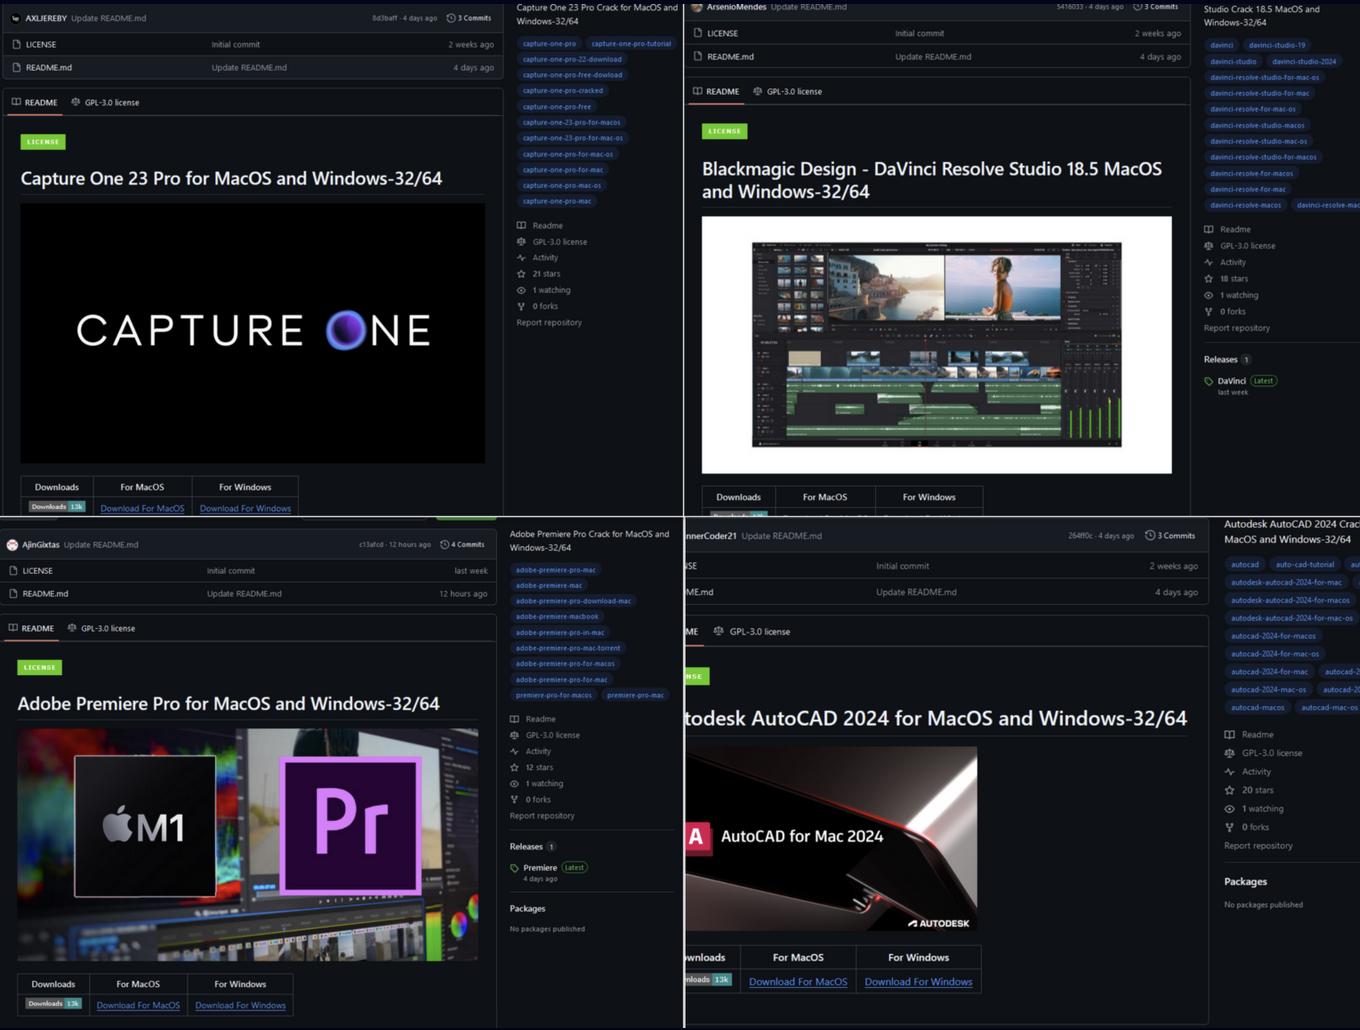This screenshot has height=1030, width=1360.
Task: Open the capture-one-pro-tutorial topic tag
Action: (x=631, y=43)
